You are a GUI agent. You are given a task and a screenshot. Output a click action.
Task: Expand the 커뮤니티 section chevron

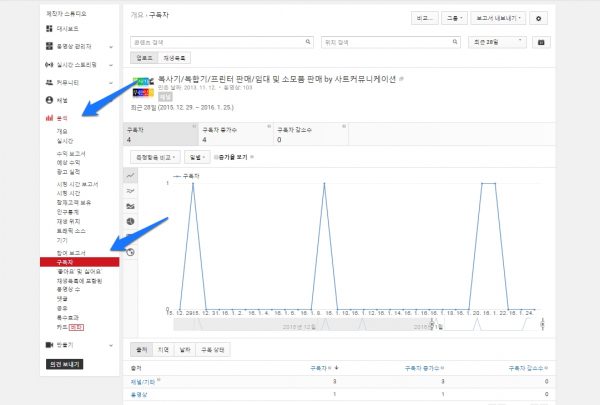[x=111, y=83]
